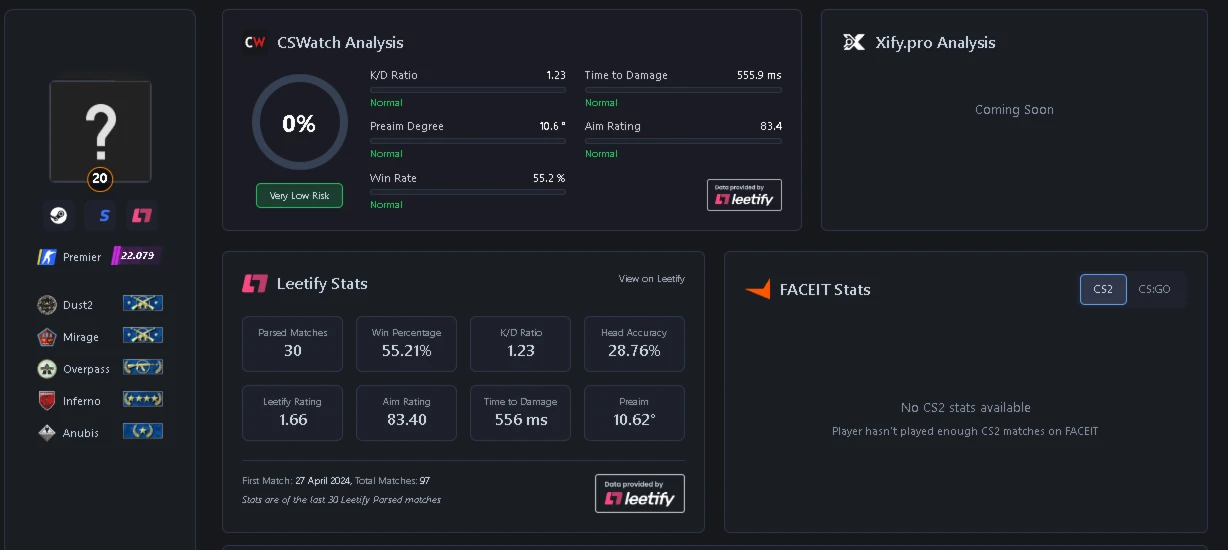Open the Steam profile icon
Viewport: 1228px width, 550px height.
pos(59,215)
